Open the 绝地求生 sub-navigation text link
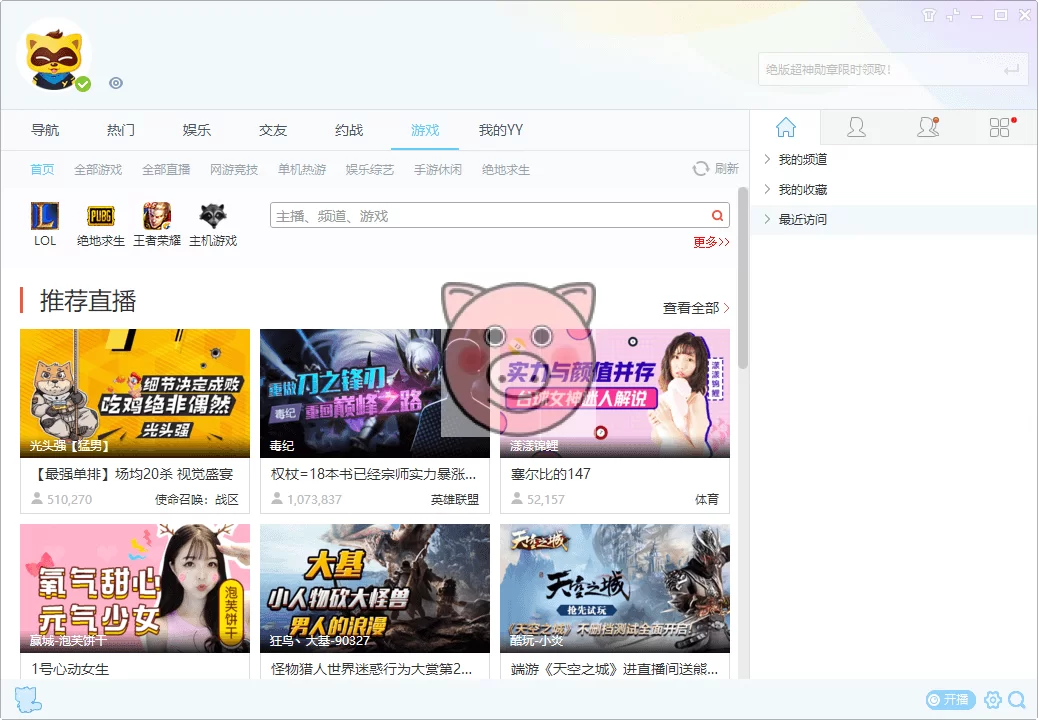The height and width of the screenshot is (720, 1038). coord(506,170)
